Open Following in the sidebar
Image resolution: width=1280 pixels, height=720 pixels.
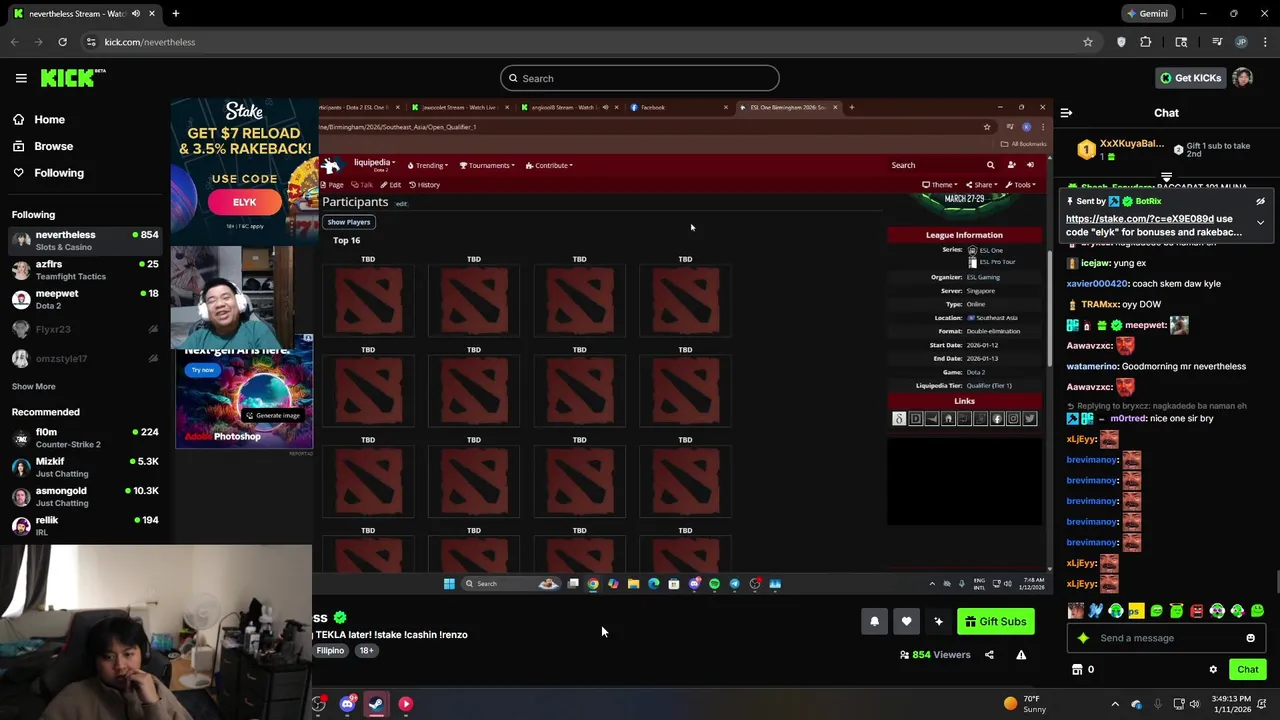[59, 173]
